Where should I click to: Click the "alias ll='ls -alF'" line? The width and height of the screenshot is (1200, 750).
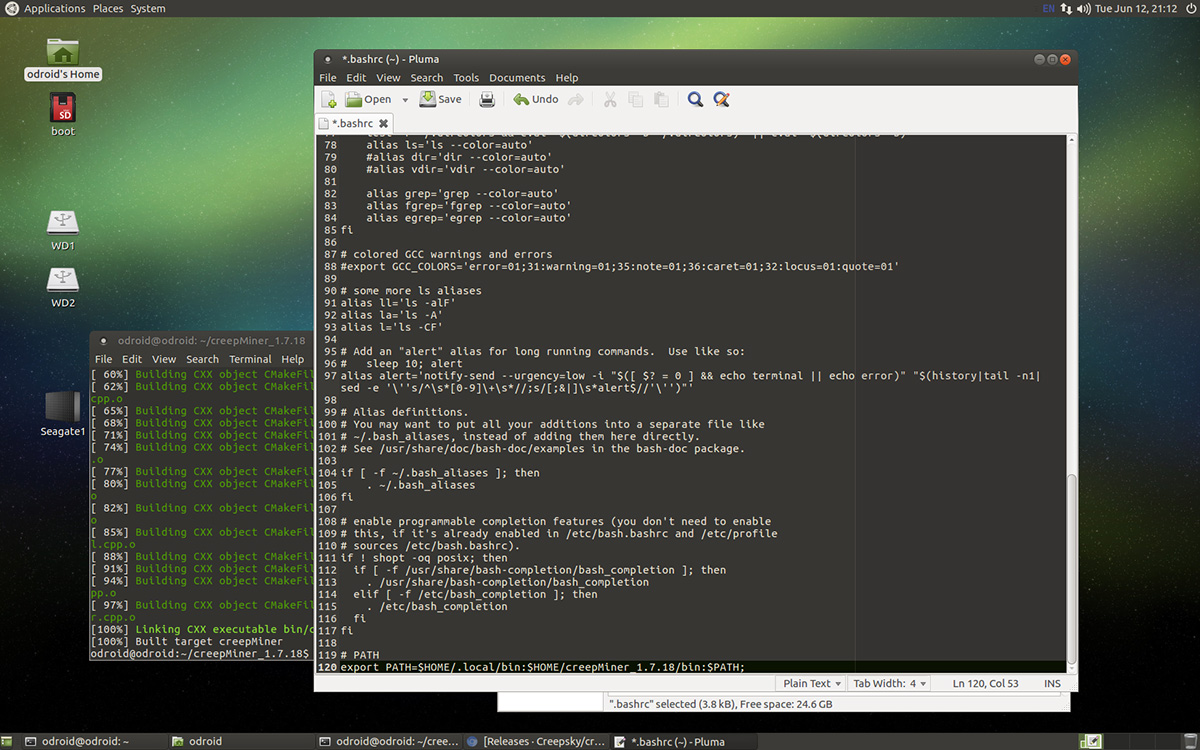point(397,303)
